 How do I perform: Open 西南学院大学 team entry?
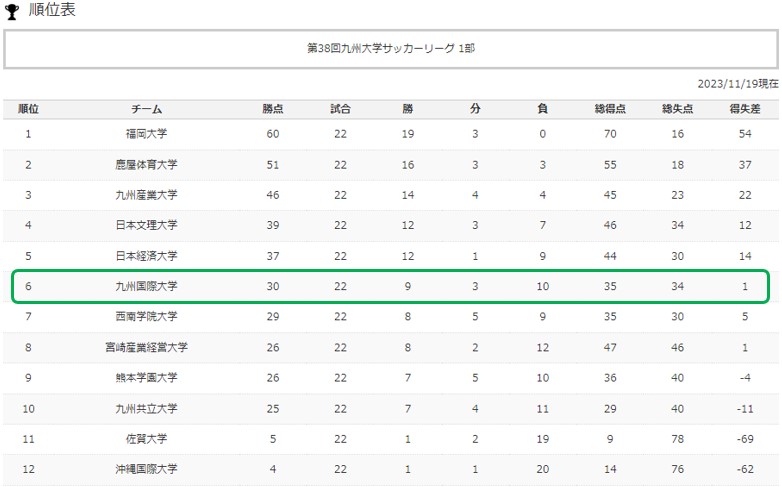pyautogui.click(x=146, y=316)
